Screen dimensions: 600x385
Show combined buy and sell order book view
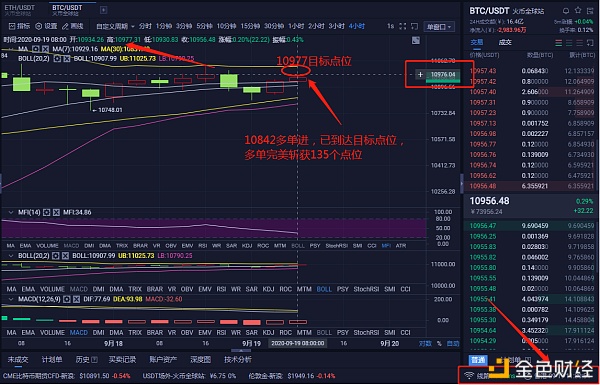click(559, 43)
